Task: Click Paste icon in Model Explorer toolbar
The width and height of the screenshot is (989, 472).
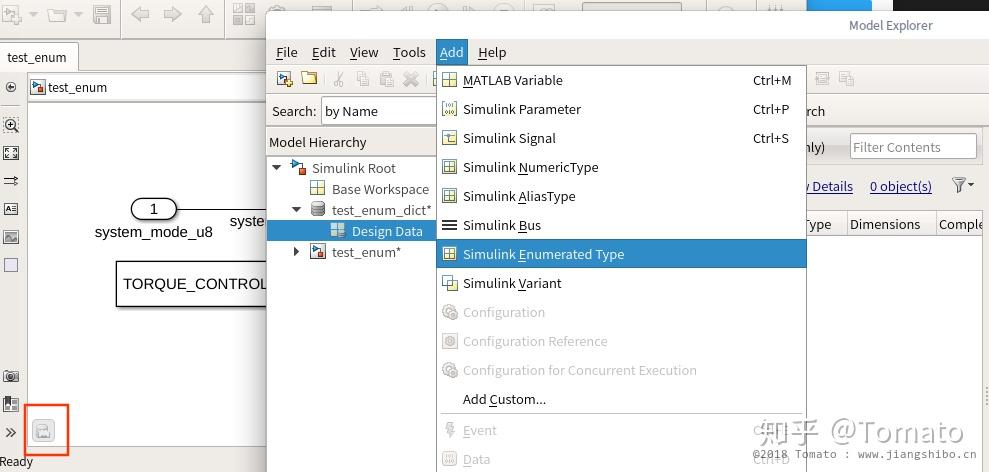Action: click(387, 79)
